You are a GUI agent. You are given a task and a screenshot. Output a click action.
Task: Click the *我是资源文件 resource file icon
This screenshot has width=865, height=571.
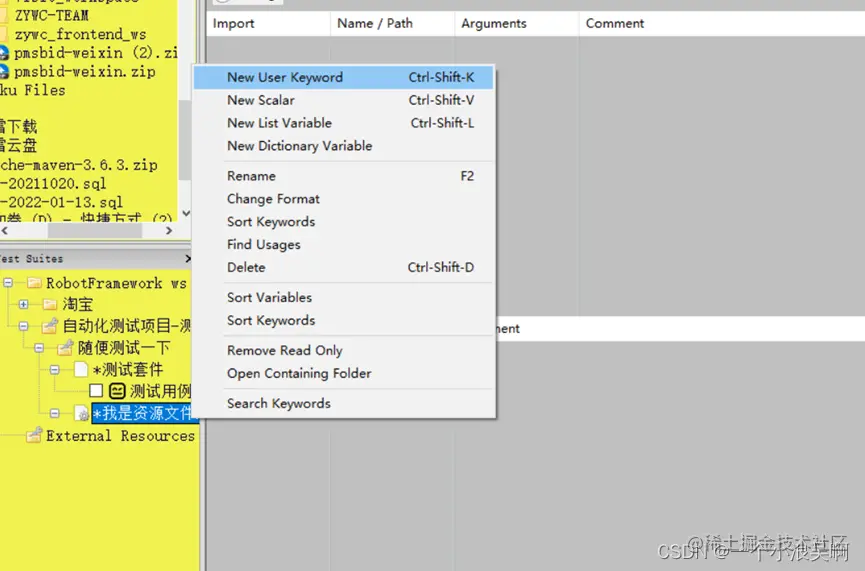click(x=82, y=413)
